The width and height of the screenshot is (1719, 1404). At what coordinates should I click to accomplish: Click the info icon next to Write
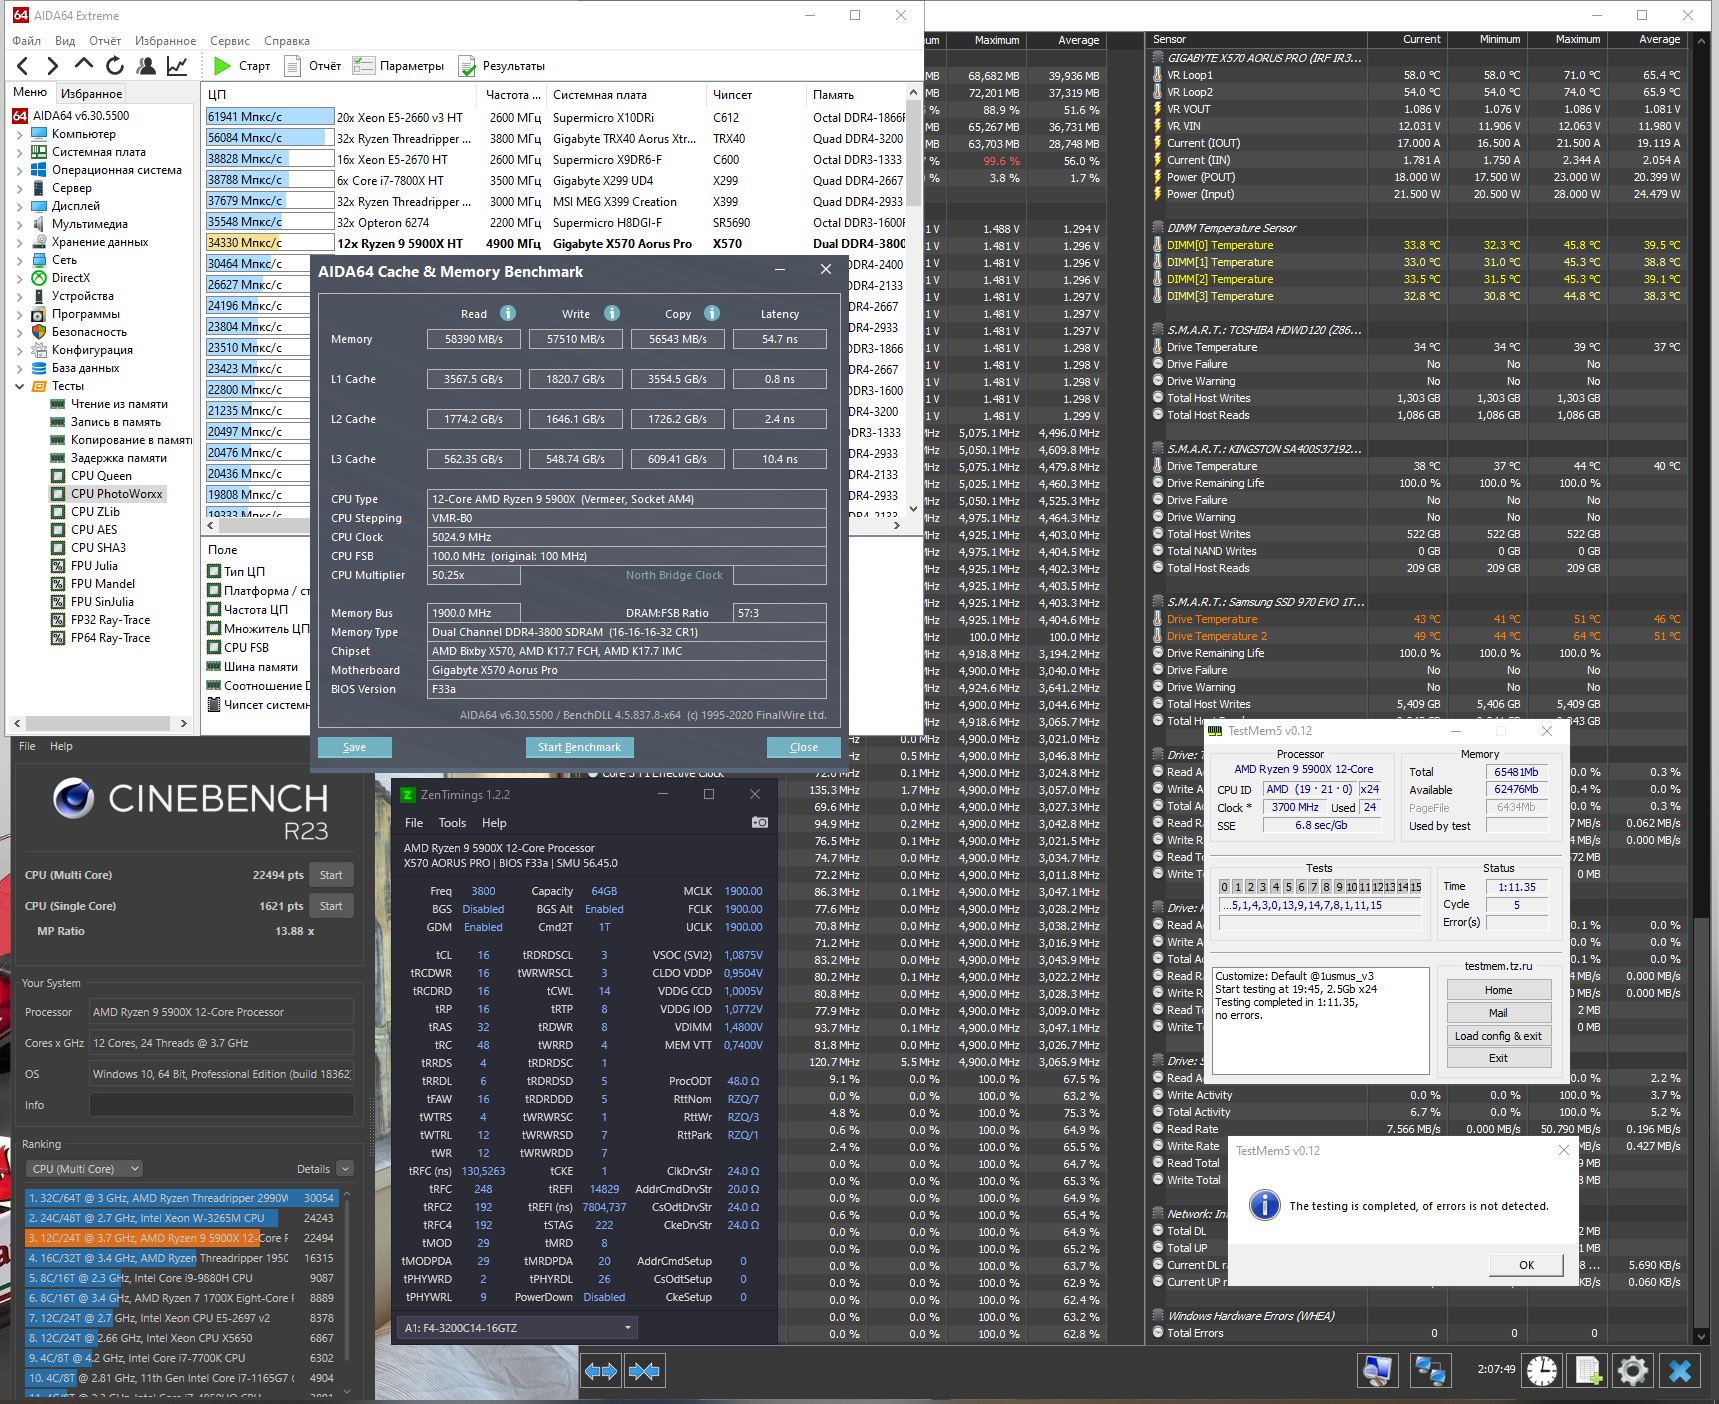click(612, 313)
